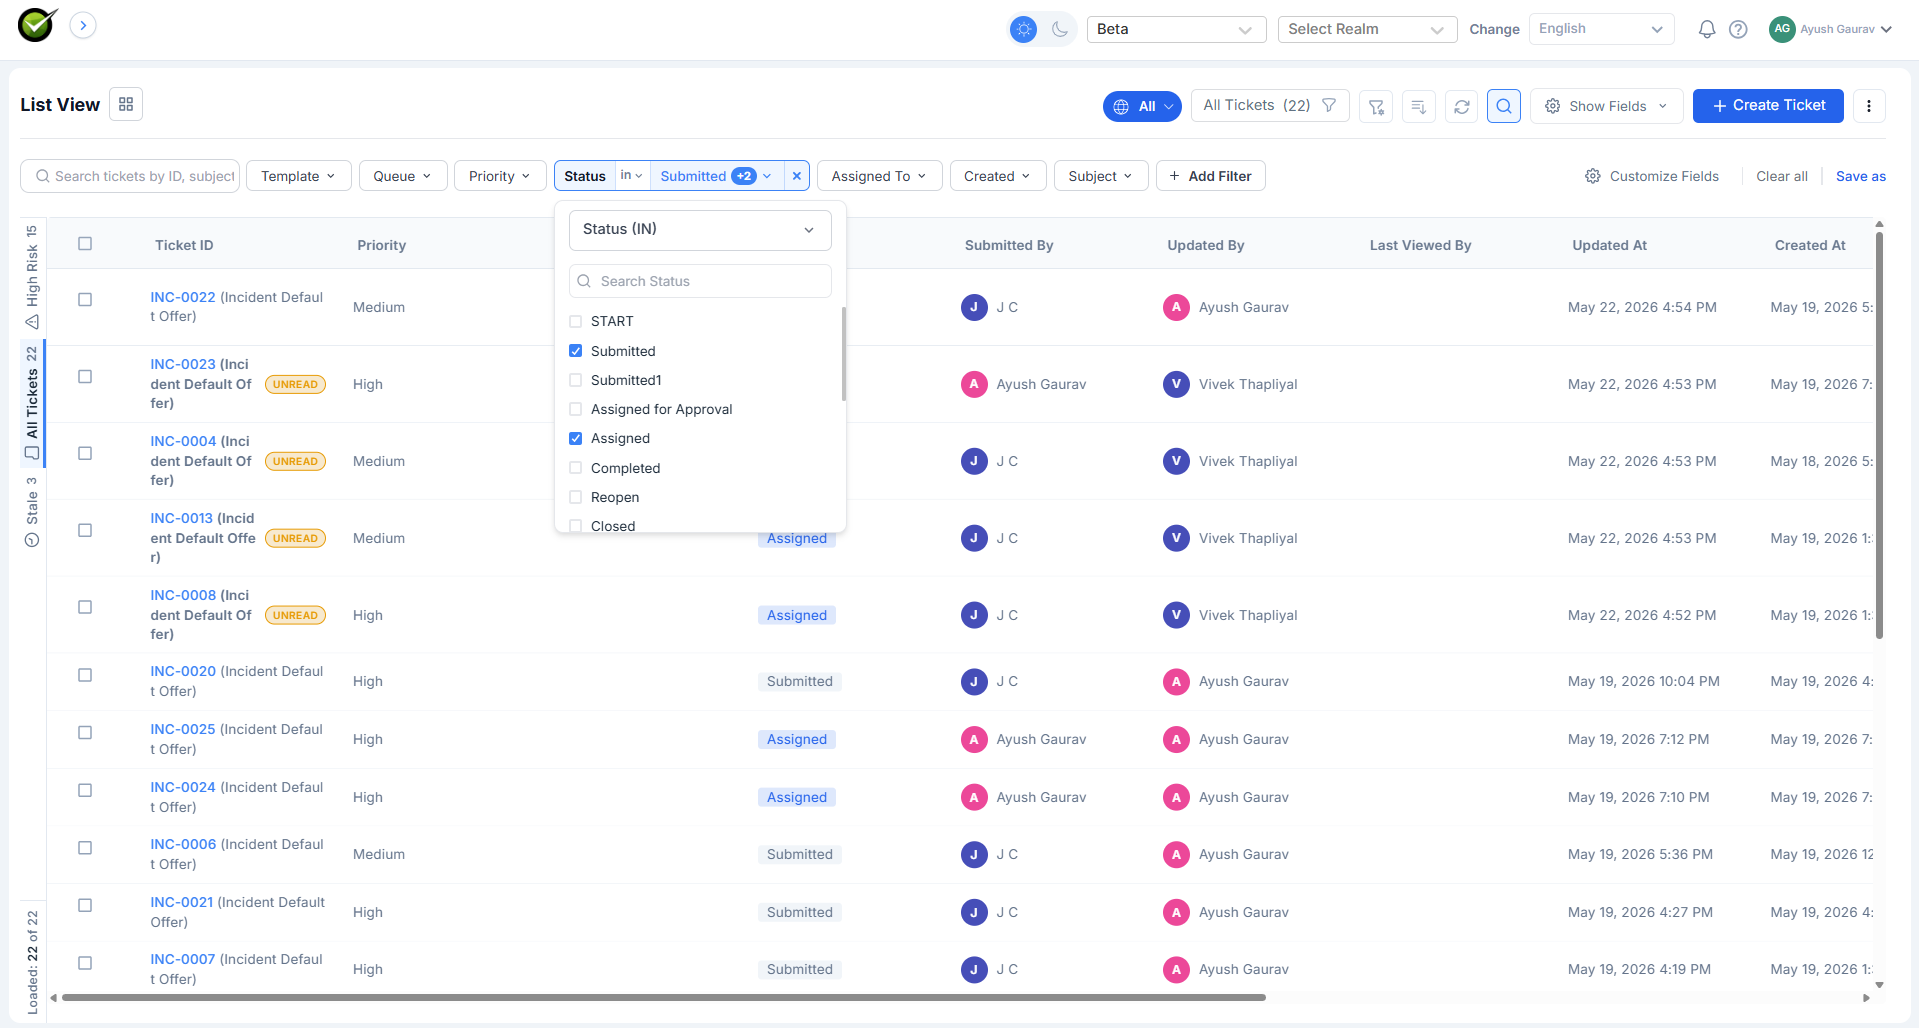Viewport: 1919px width, 1028px height.
Task: Click the All Tickets sidebar chat icon
Action: click(32, 454)
